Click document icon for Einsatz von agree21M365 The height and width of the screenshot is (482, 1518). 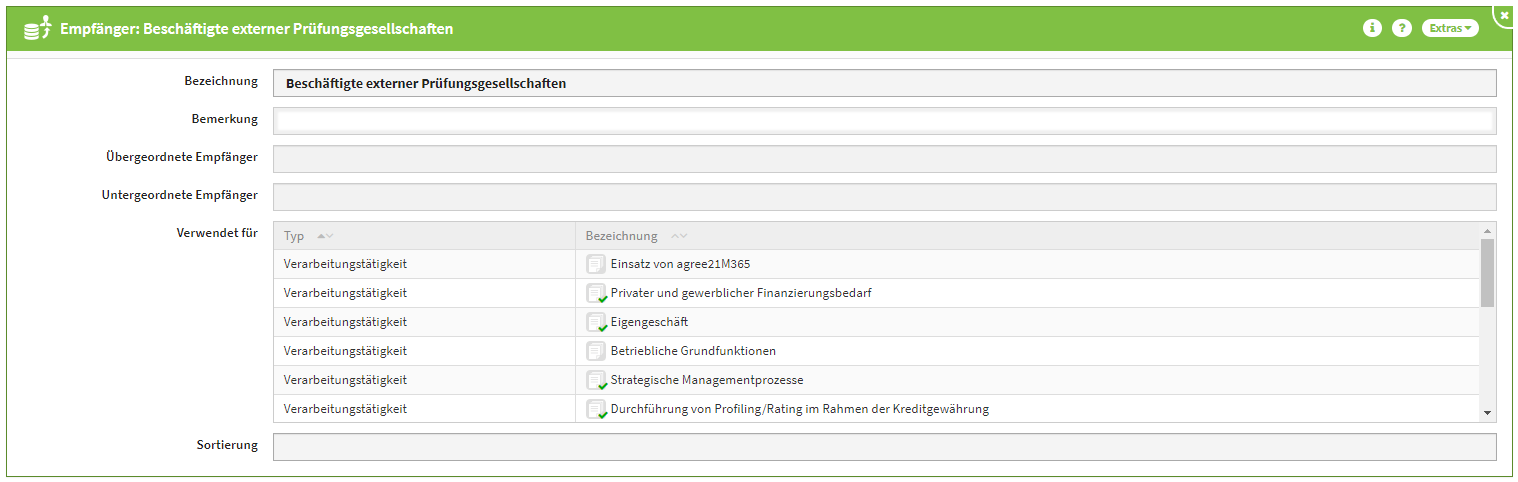coord(596,265)
